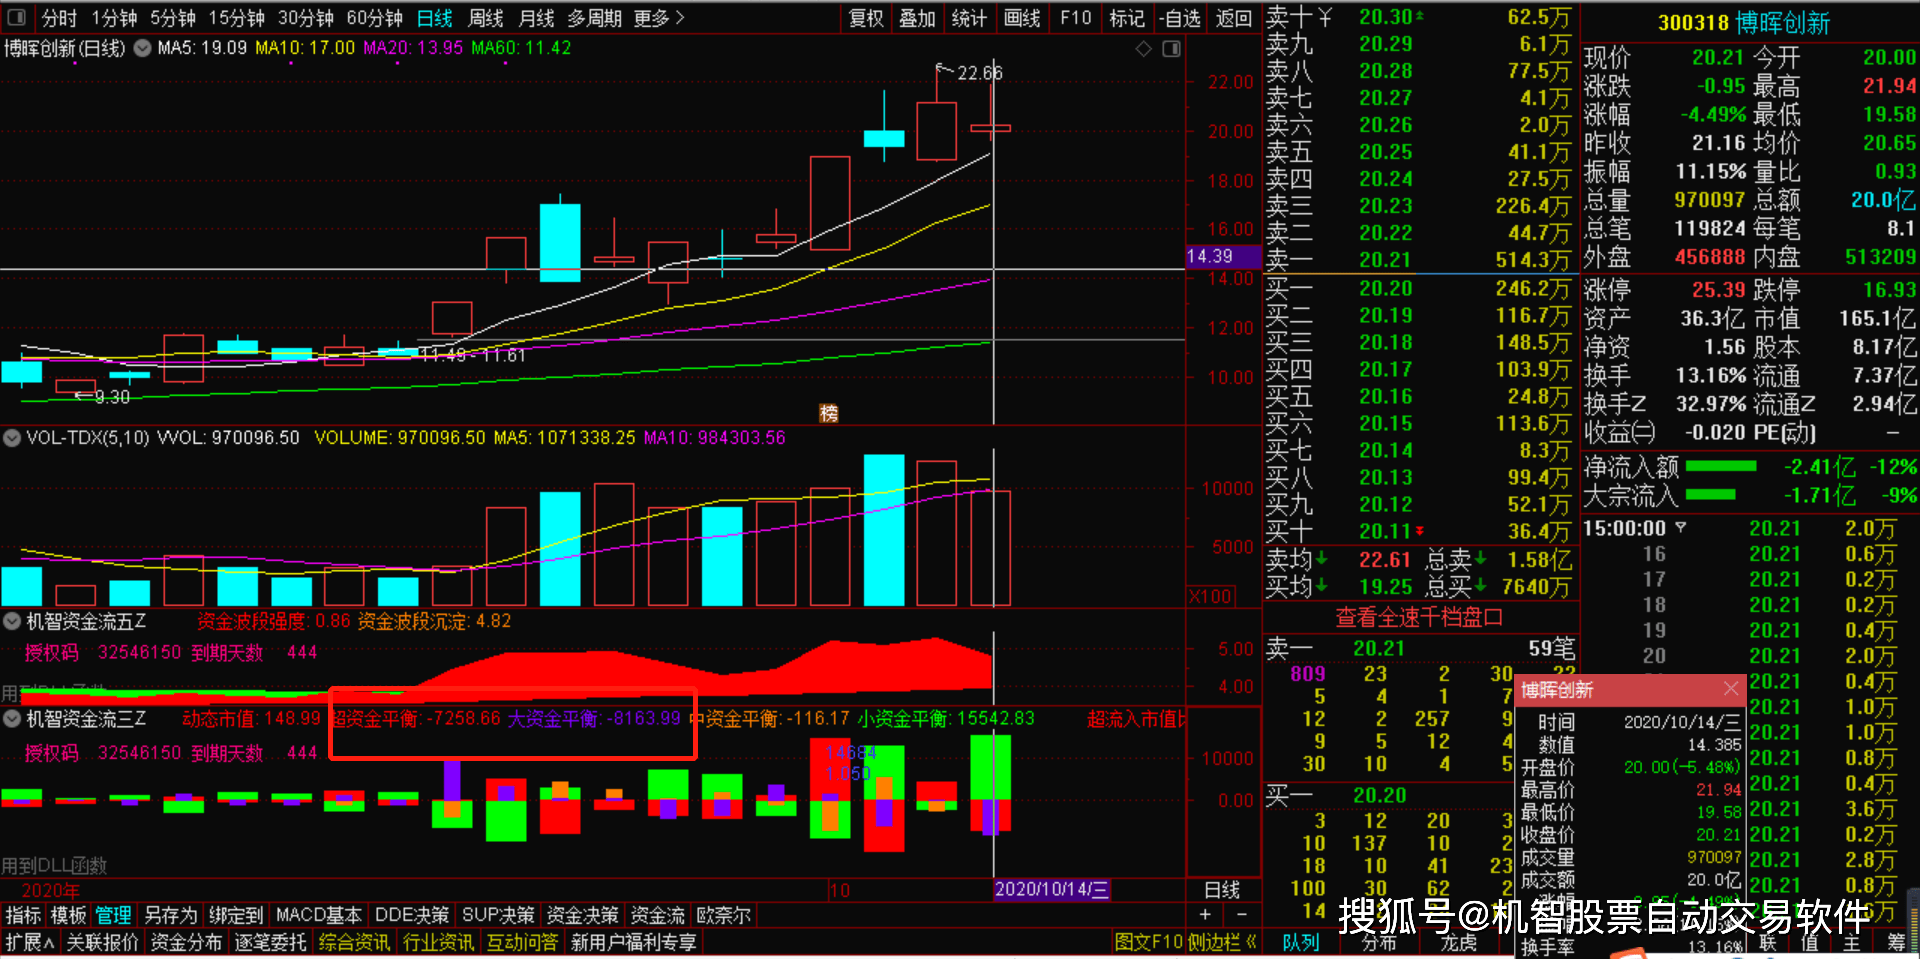The height and width of the screenshot is (959, 1920).
Task: Select the 队列 order queue tab
Action: tap(1300, 942)
